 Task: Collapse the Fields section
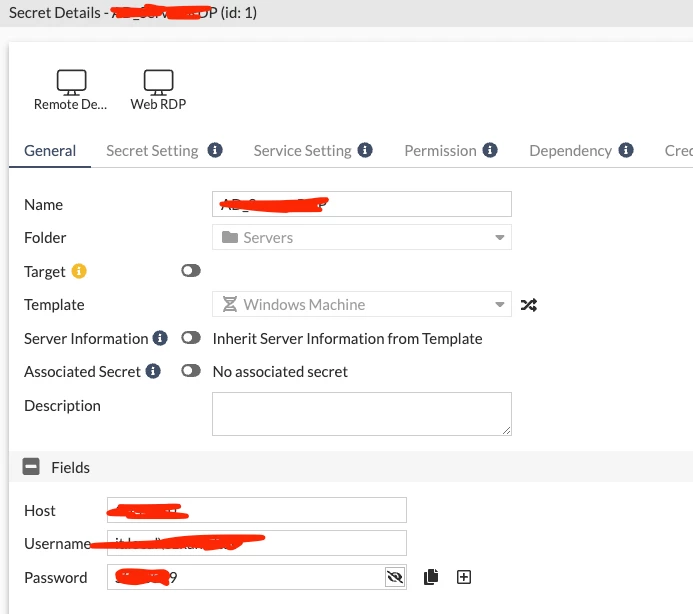[31, 467]
